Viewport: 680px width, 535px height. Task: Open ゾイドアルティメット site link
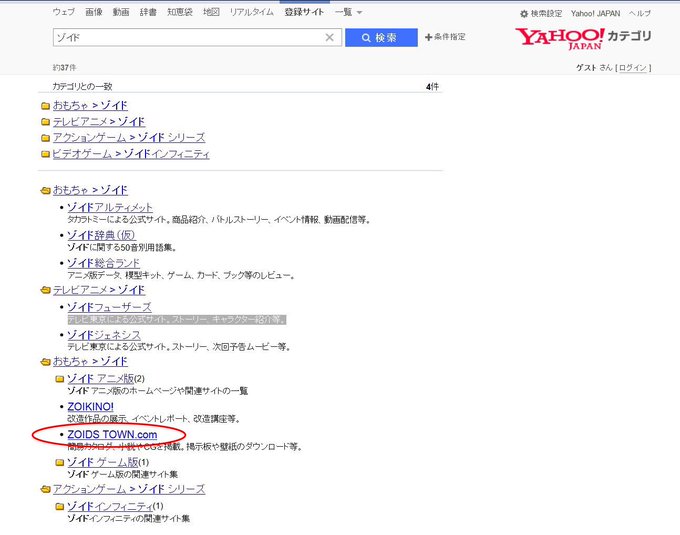[110, 207]
